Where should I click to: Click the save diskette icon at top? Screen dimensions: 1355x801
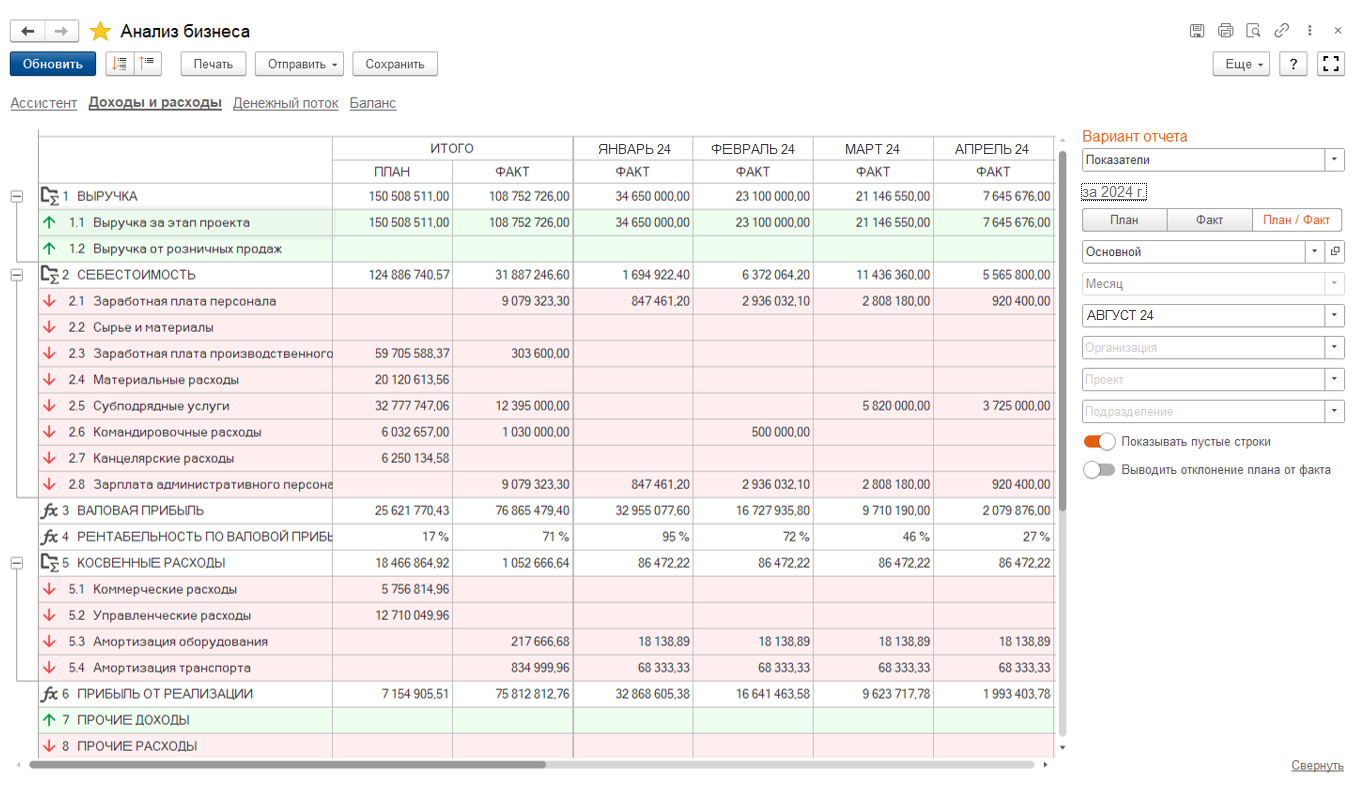click(x=1197, y=32)
